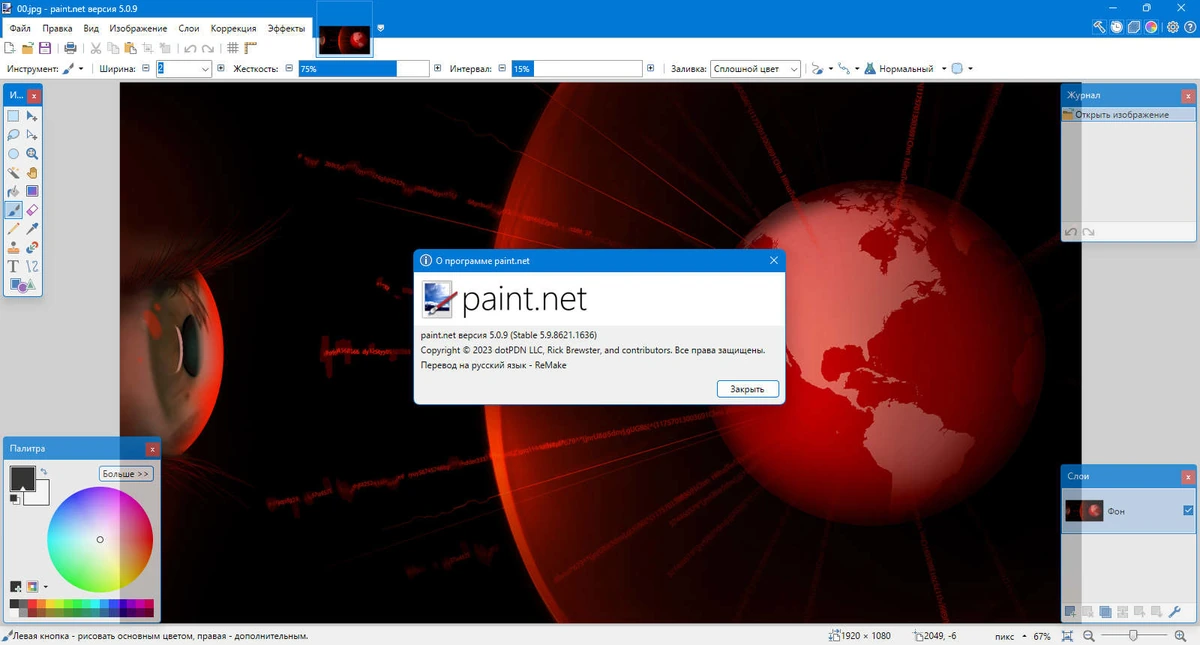
Task: Click the Закрыть button in About dialog
Action: tap(747, 389)
